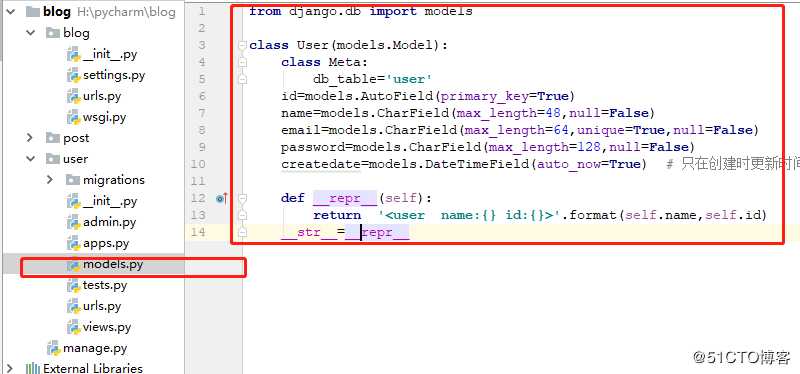This screenshot has width=800, height=374.
Task: Click the External Libraries bar-chart icon
Action: (33, 368)
